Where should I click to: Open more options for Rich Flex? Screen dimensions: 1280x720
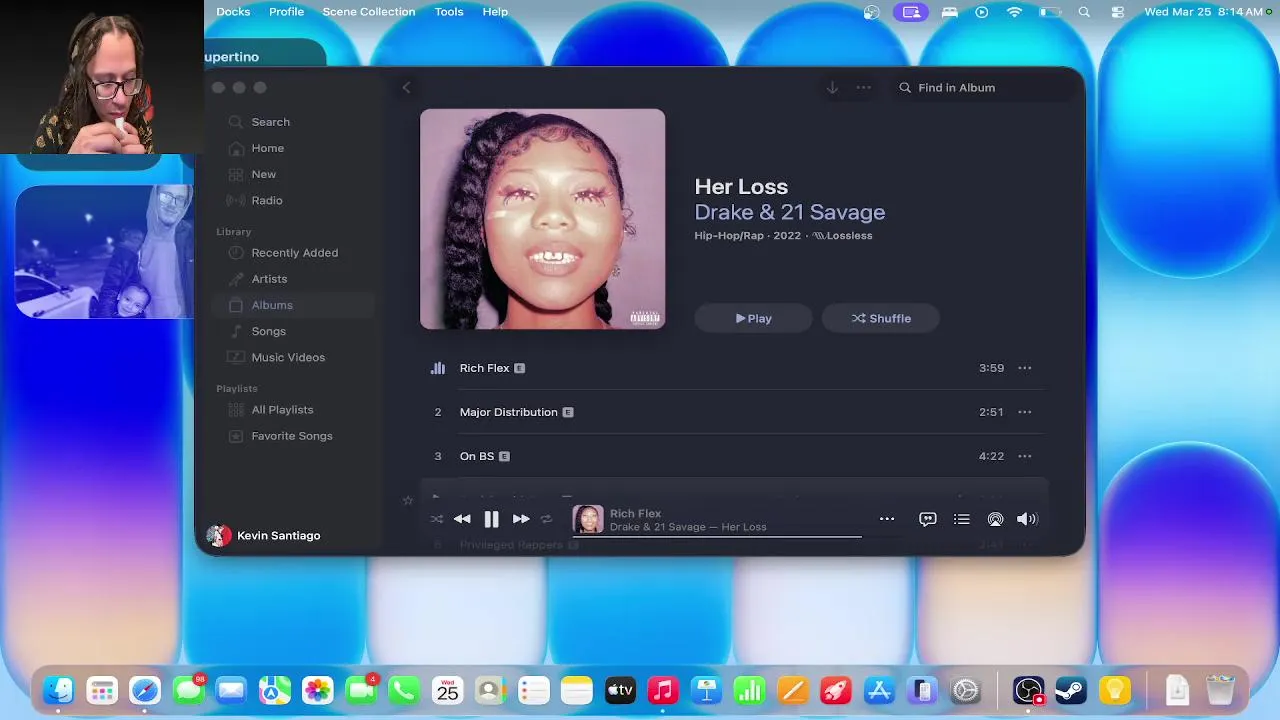coord(1025,368)
